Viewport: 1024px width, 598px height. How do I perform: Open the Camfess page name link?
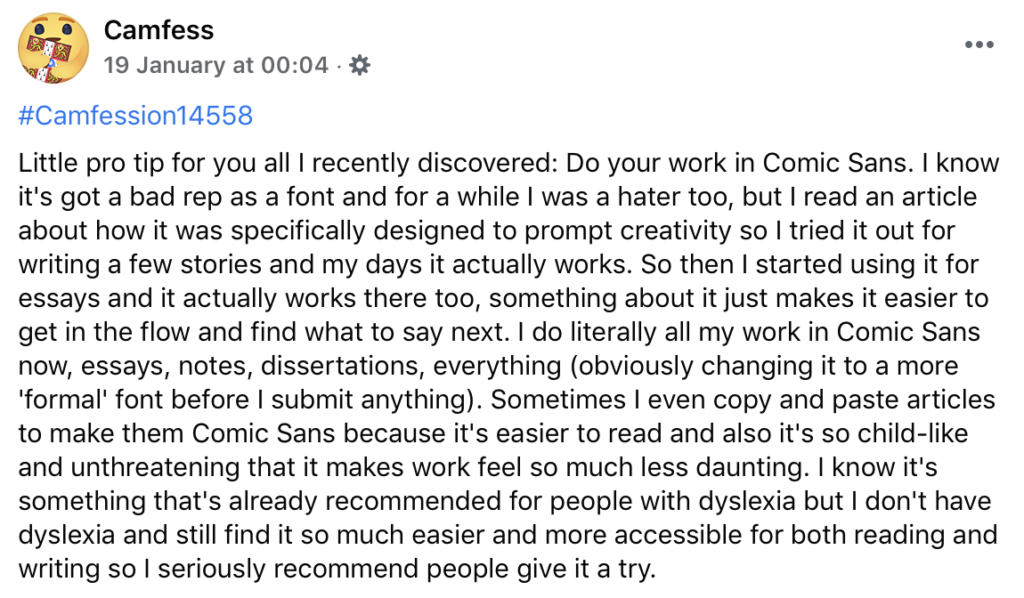[x=159, y=30]
